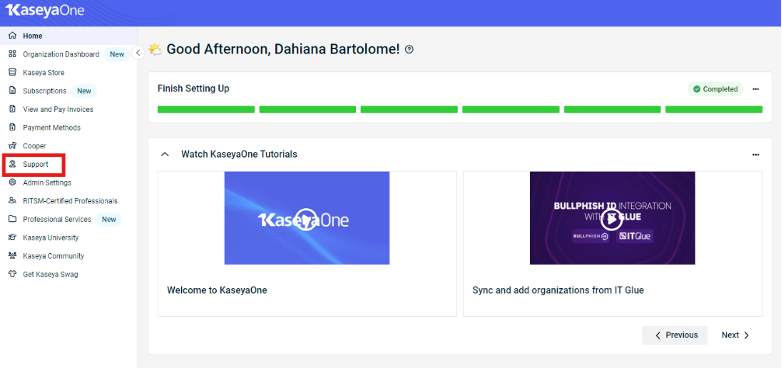Play the BullPhish ID integration video
Viewport: 782px width, 368px height.
612,218
